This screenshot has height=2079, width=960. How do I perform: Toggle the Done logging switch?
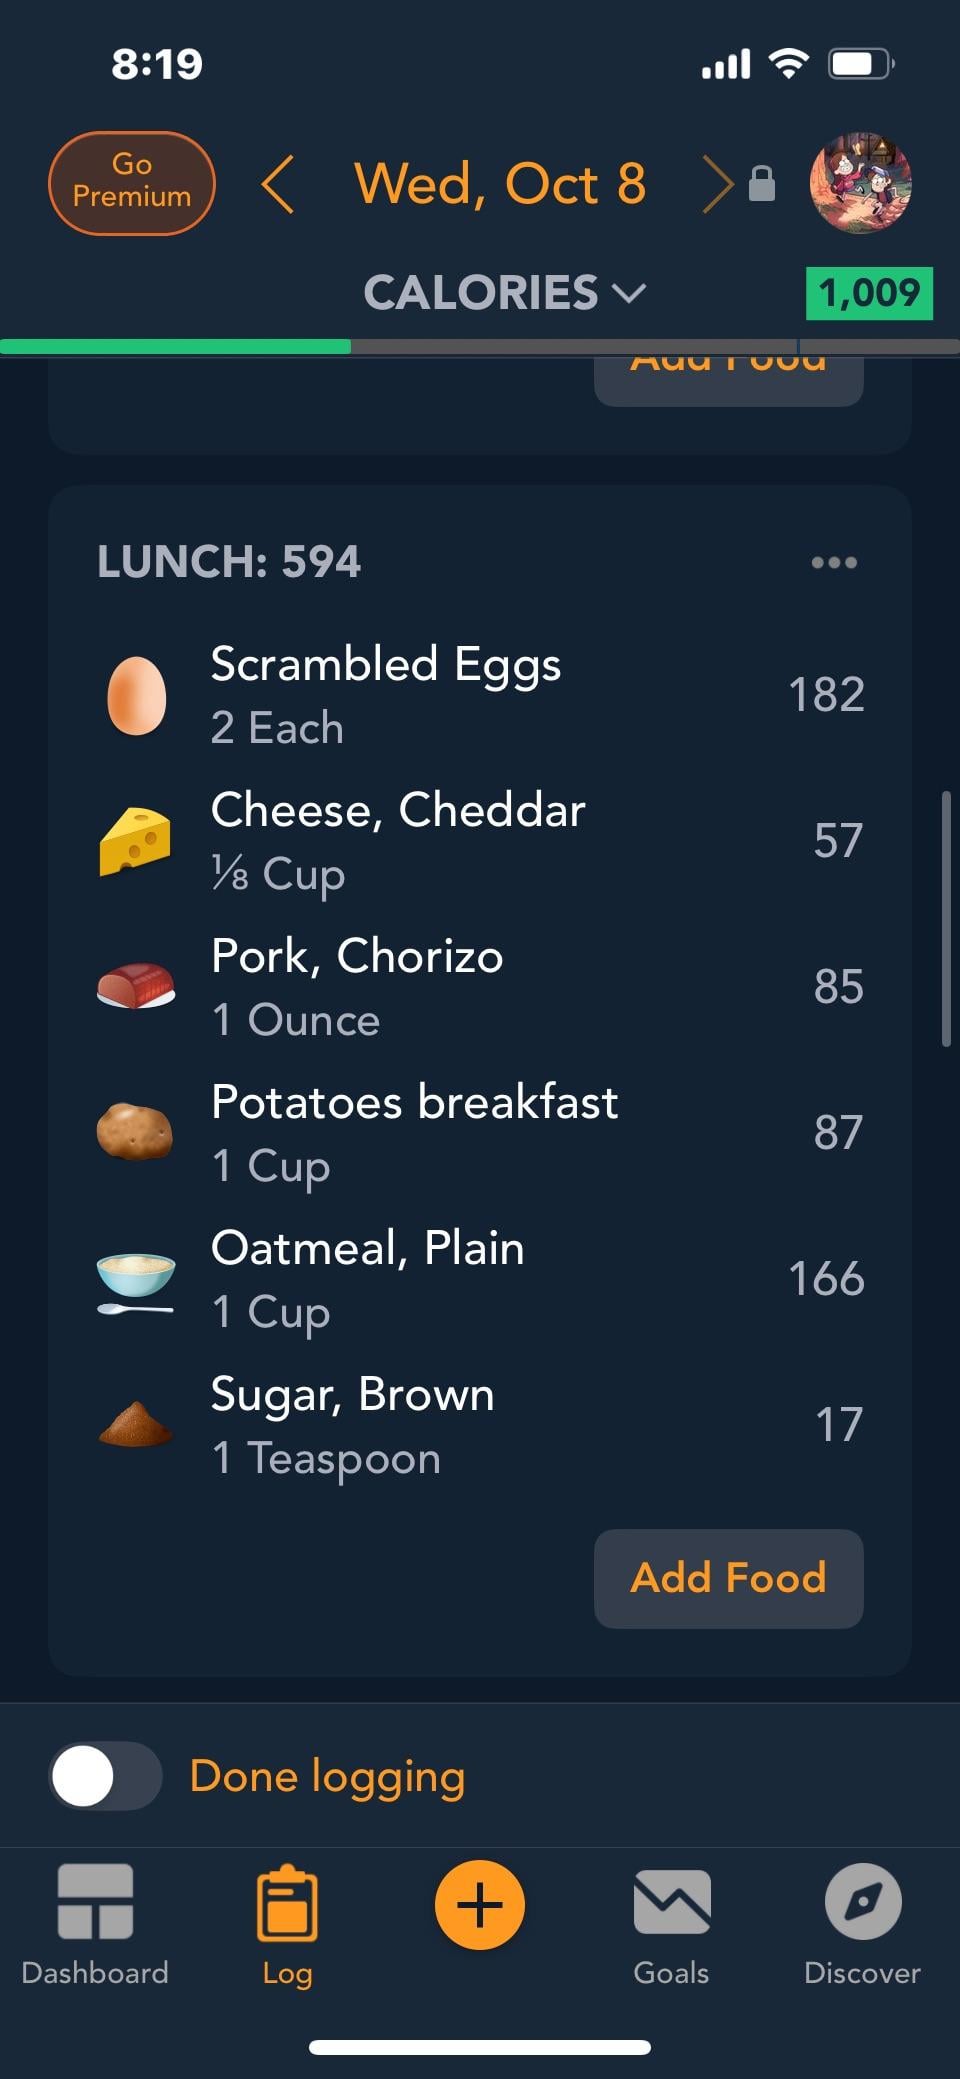[x=106, y=1776]
